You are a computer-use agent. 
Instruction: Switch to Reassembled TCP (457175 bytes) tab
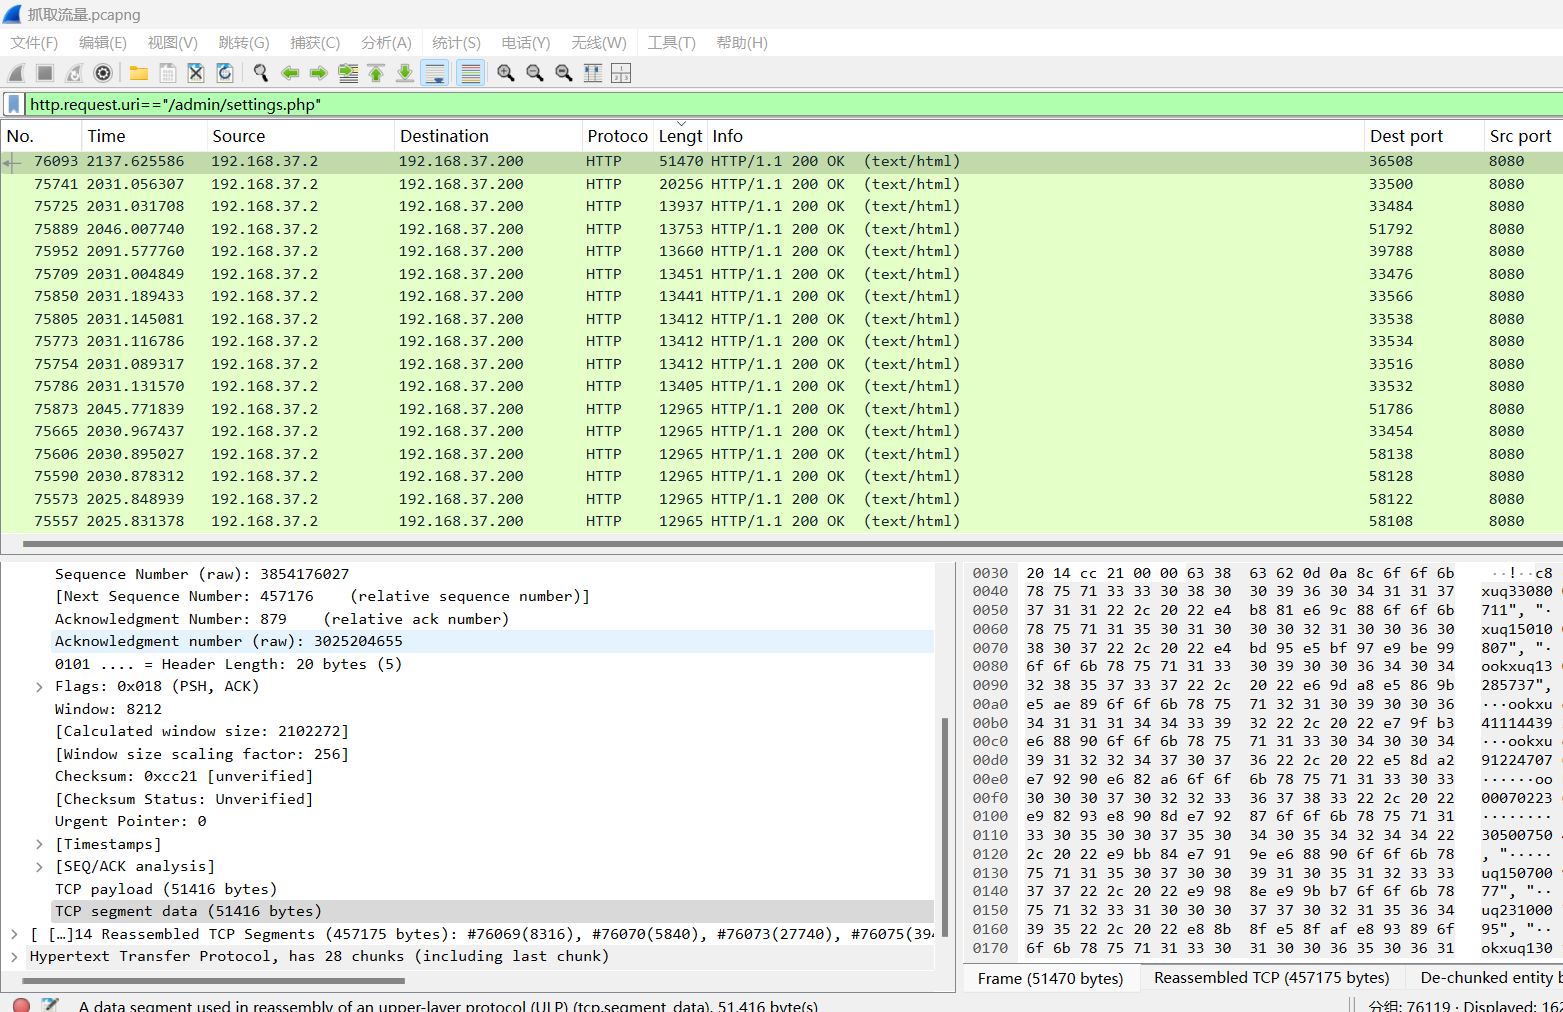point(1272,978)
